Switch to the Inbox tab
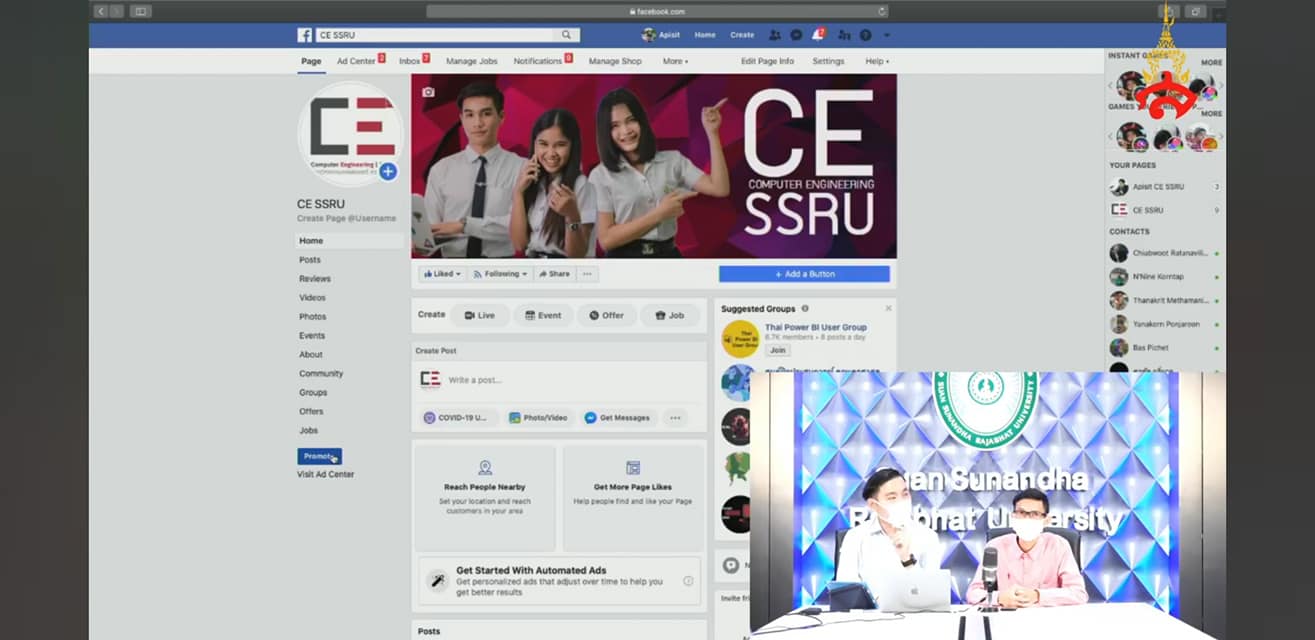 pyautogui.click(x=410, y=61)
